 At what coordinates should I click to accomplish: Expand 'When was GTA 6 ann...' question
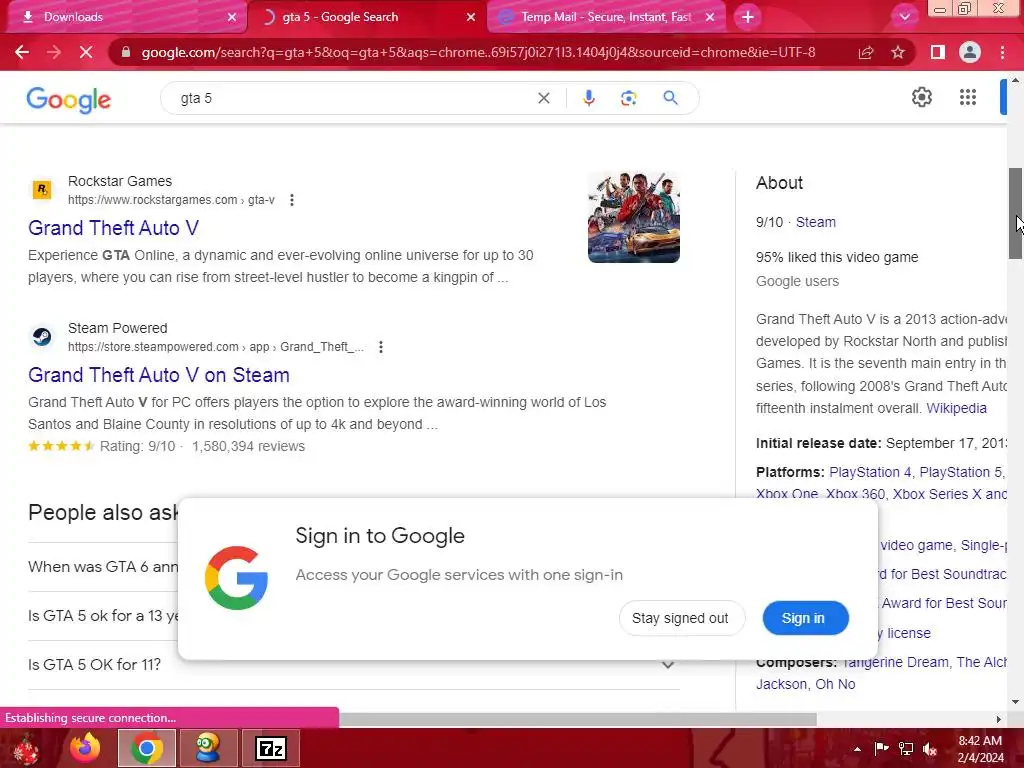tap(103, 567)
